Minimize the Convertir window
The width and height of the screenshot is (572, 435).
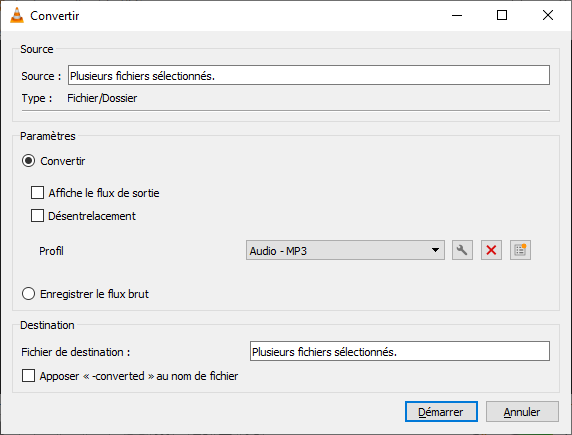point(457,15)
